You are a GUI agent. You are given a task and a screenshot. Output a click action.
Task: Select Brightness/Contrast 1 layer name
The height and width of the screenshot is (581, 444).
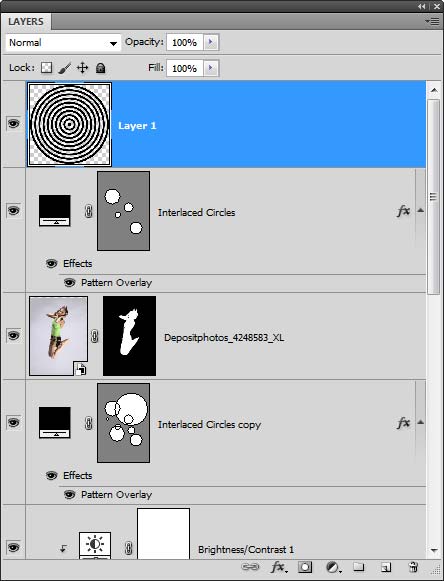[246, 550]
